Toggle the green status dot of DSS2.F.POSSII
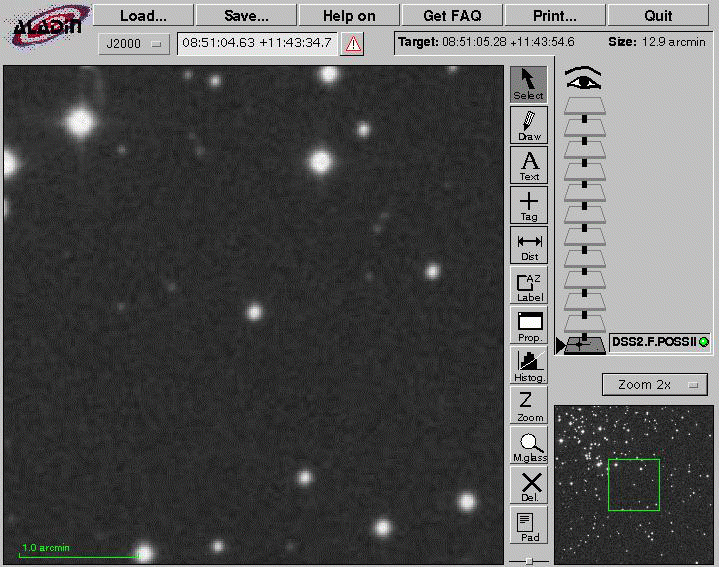The image size is (719, 567). 703,342
